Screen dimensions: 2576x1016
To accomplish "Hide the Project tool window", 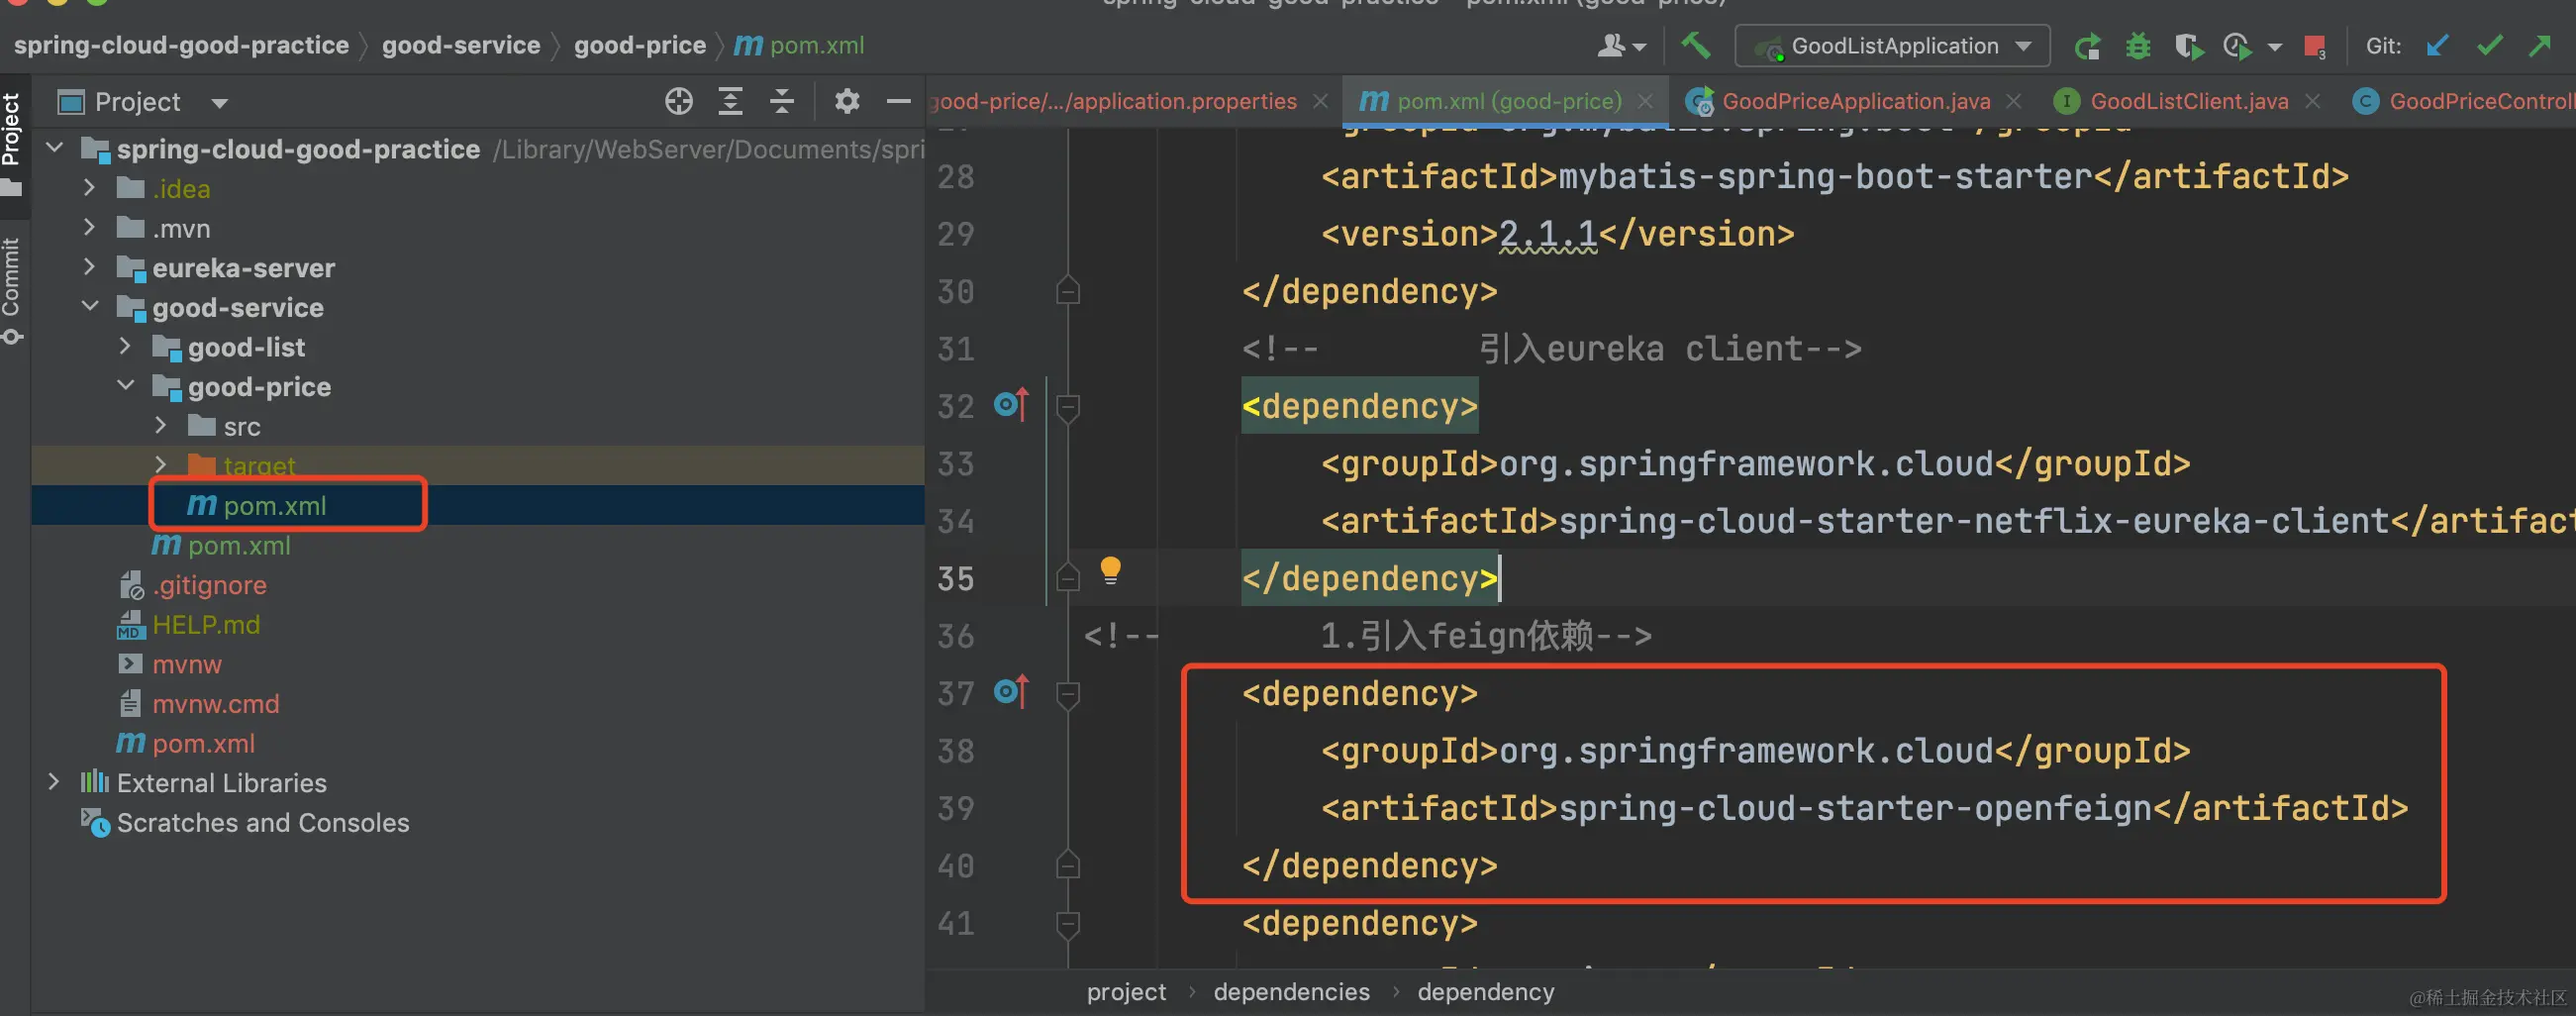I will pos(899,101).
